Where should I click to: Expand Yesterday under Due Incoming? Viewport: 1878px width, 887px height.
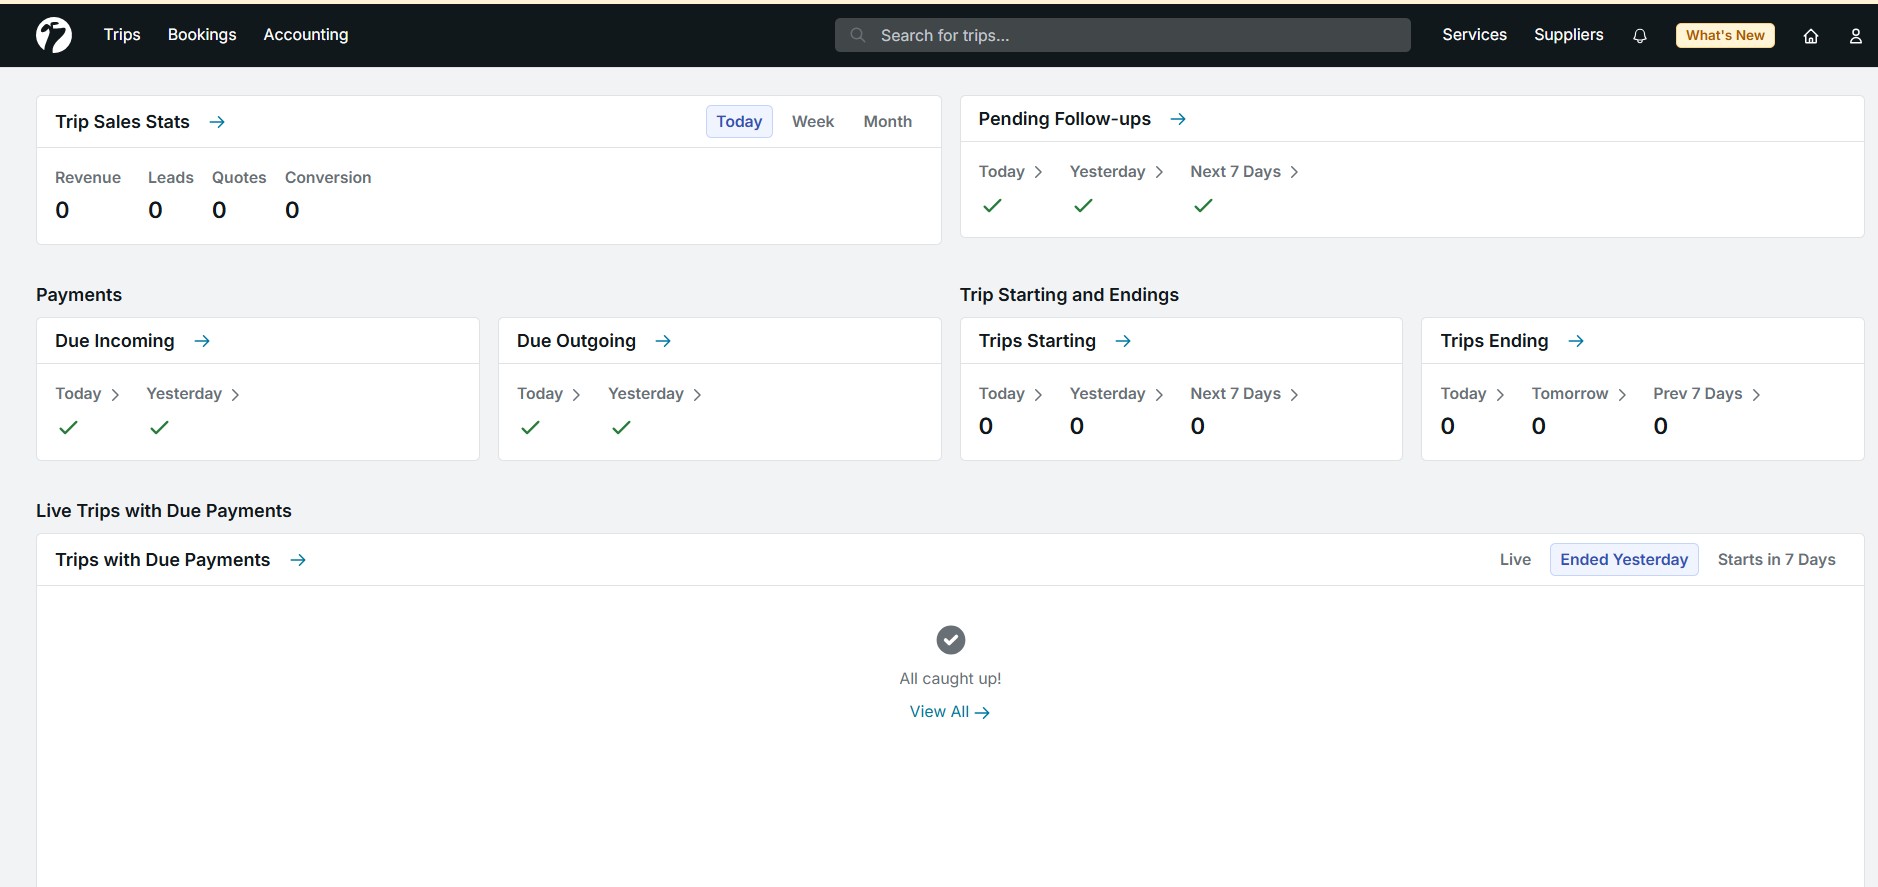click(193, 394)
